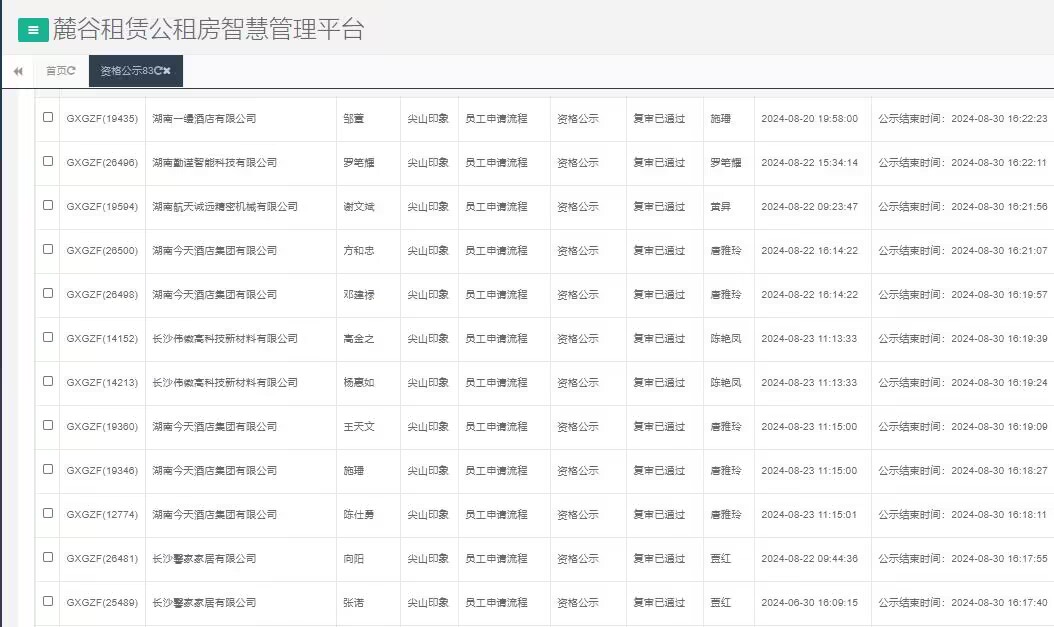Switch to the 首页 tab
This screenshot has height=627, width=1054.
pyautogui.click(x=55, y=71)
